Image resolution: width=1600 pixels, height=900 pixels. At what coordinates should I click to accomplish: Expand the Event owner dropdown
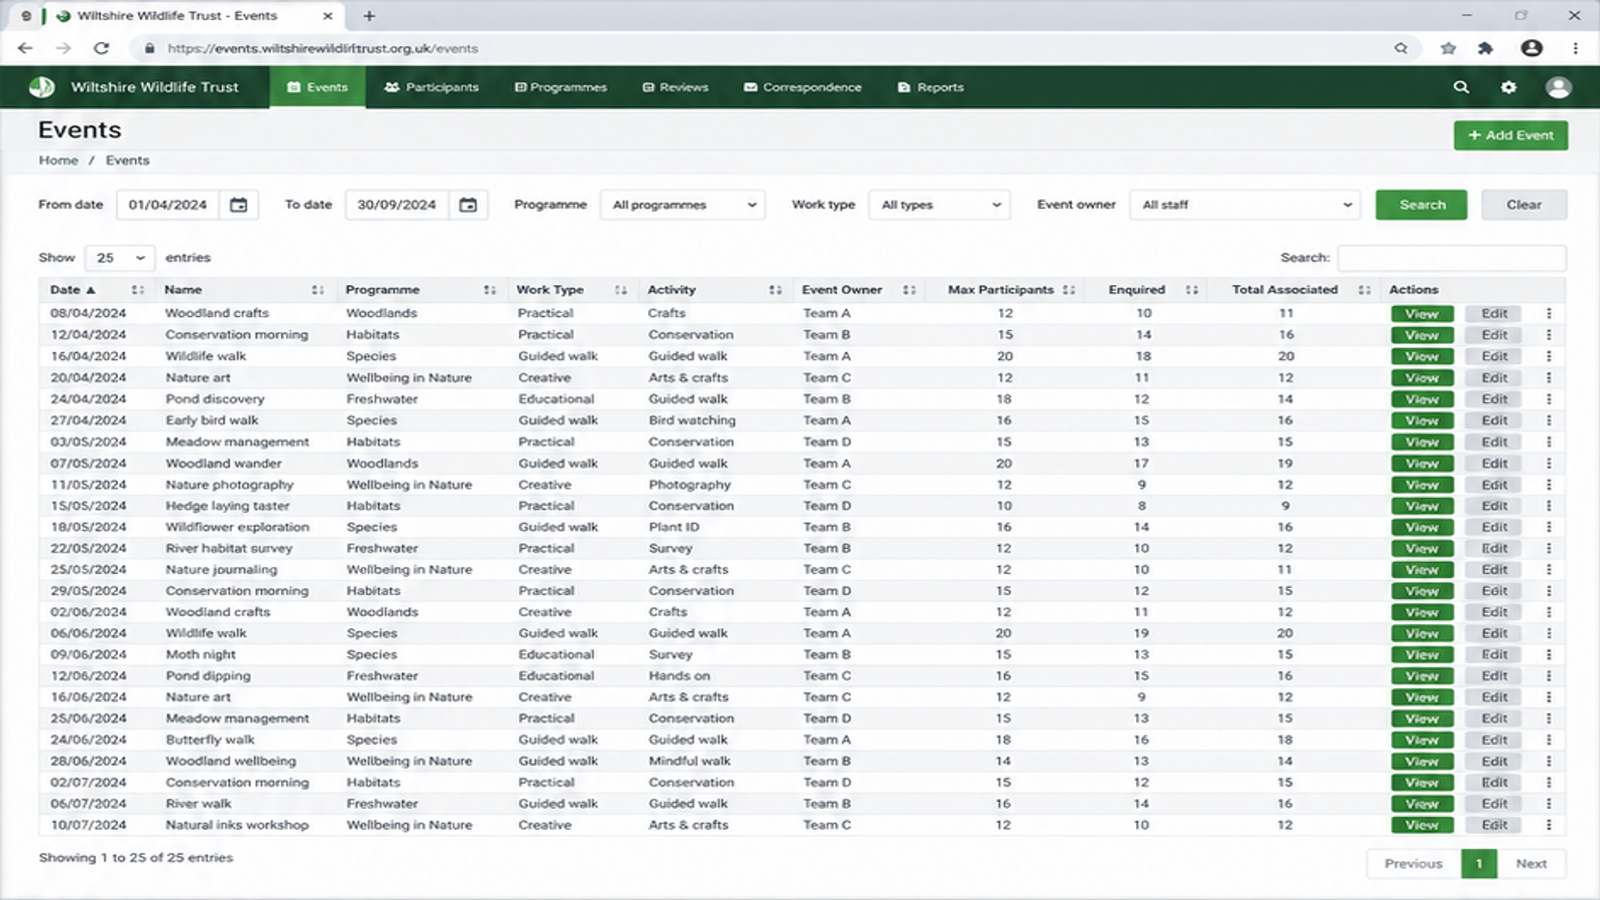click(1246, 205)
